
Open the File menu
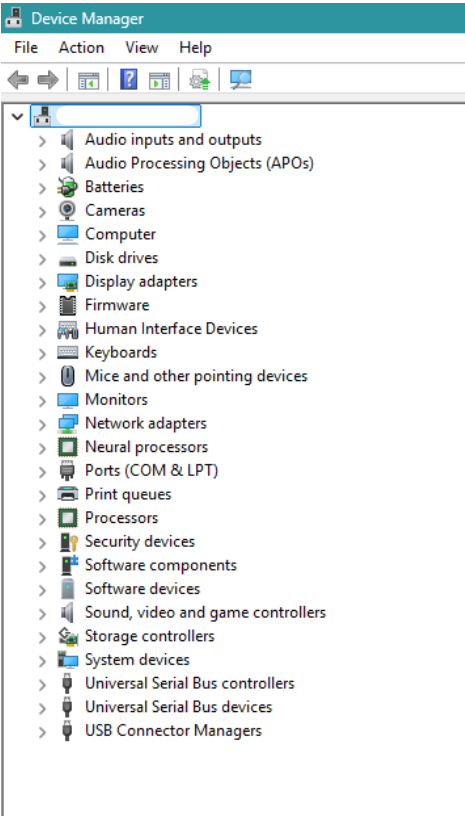(x=26, y=48)
